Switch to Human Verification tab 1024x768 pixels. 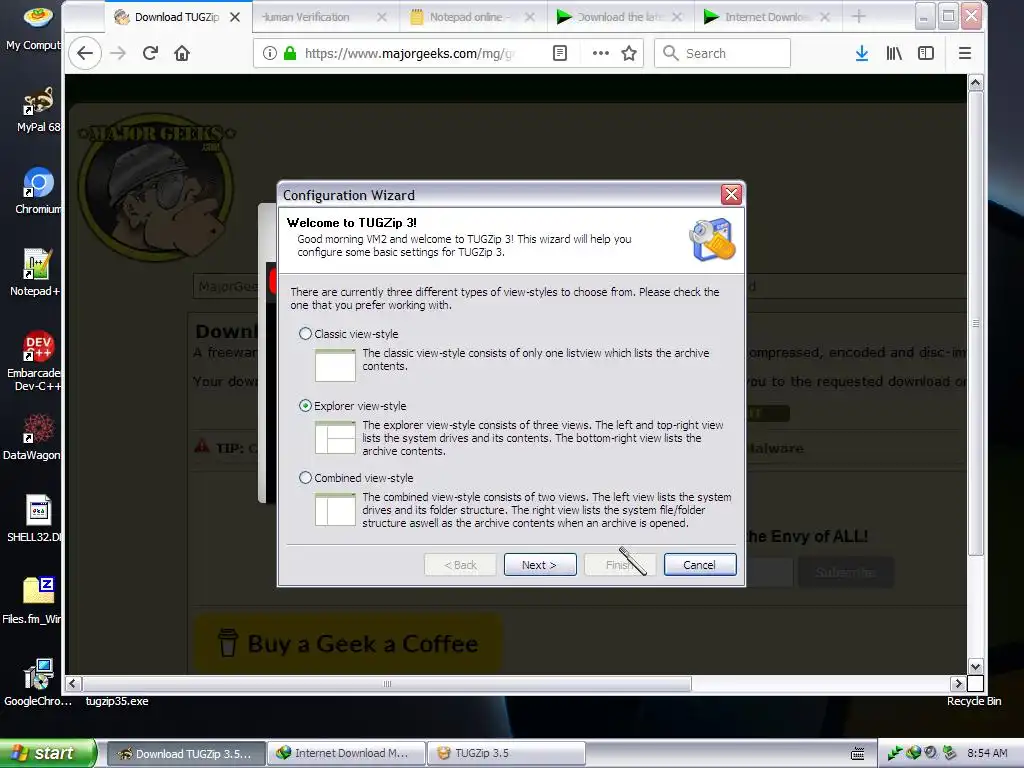click(323, 17)
